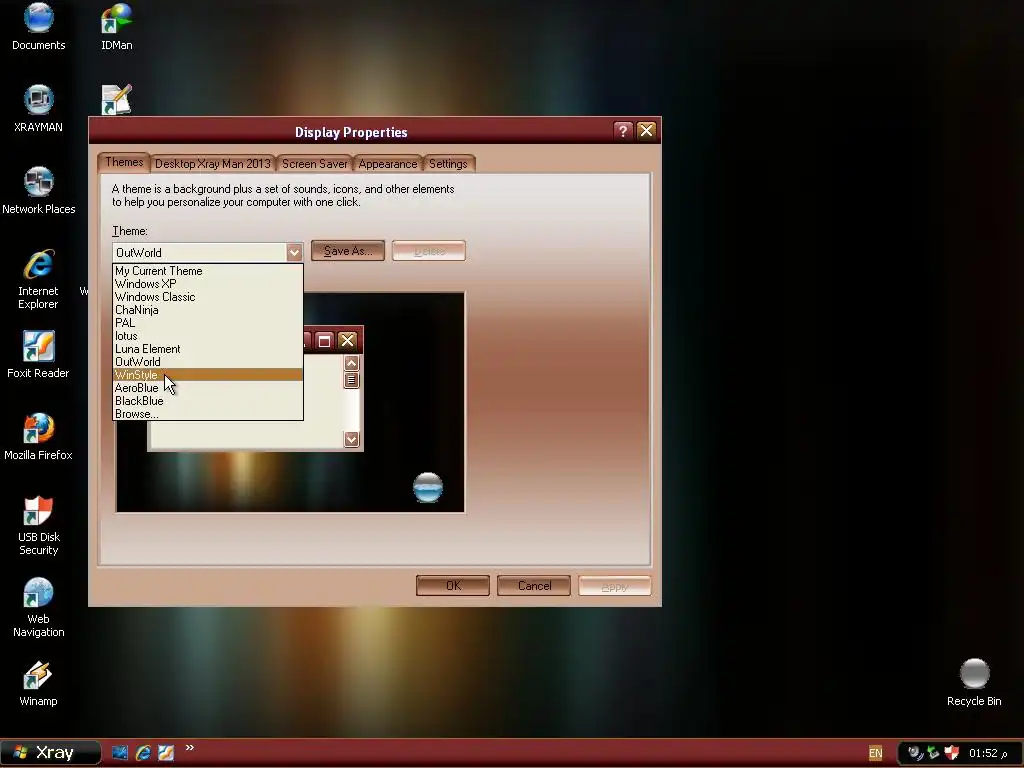Open the Foxit Reader shortcut

point(39,355)
